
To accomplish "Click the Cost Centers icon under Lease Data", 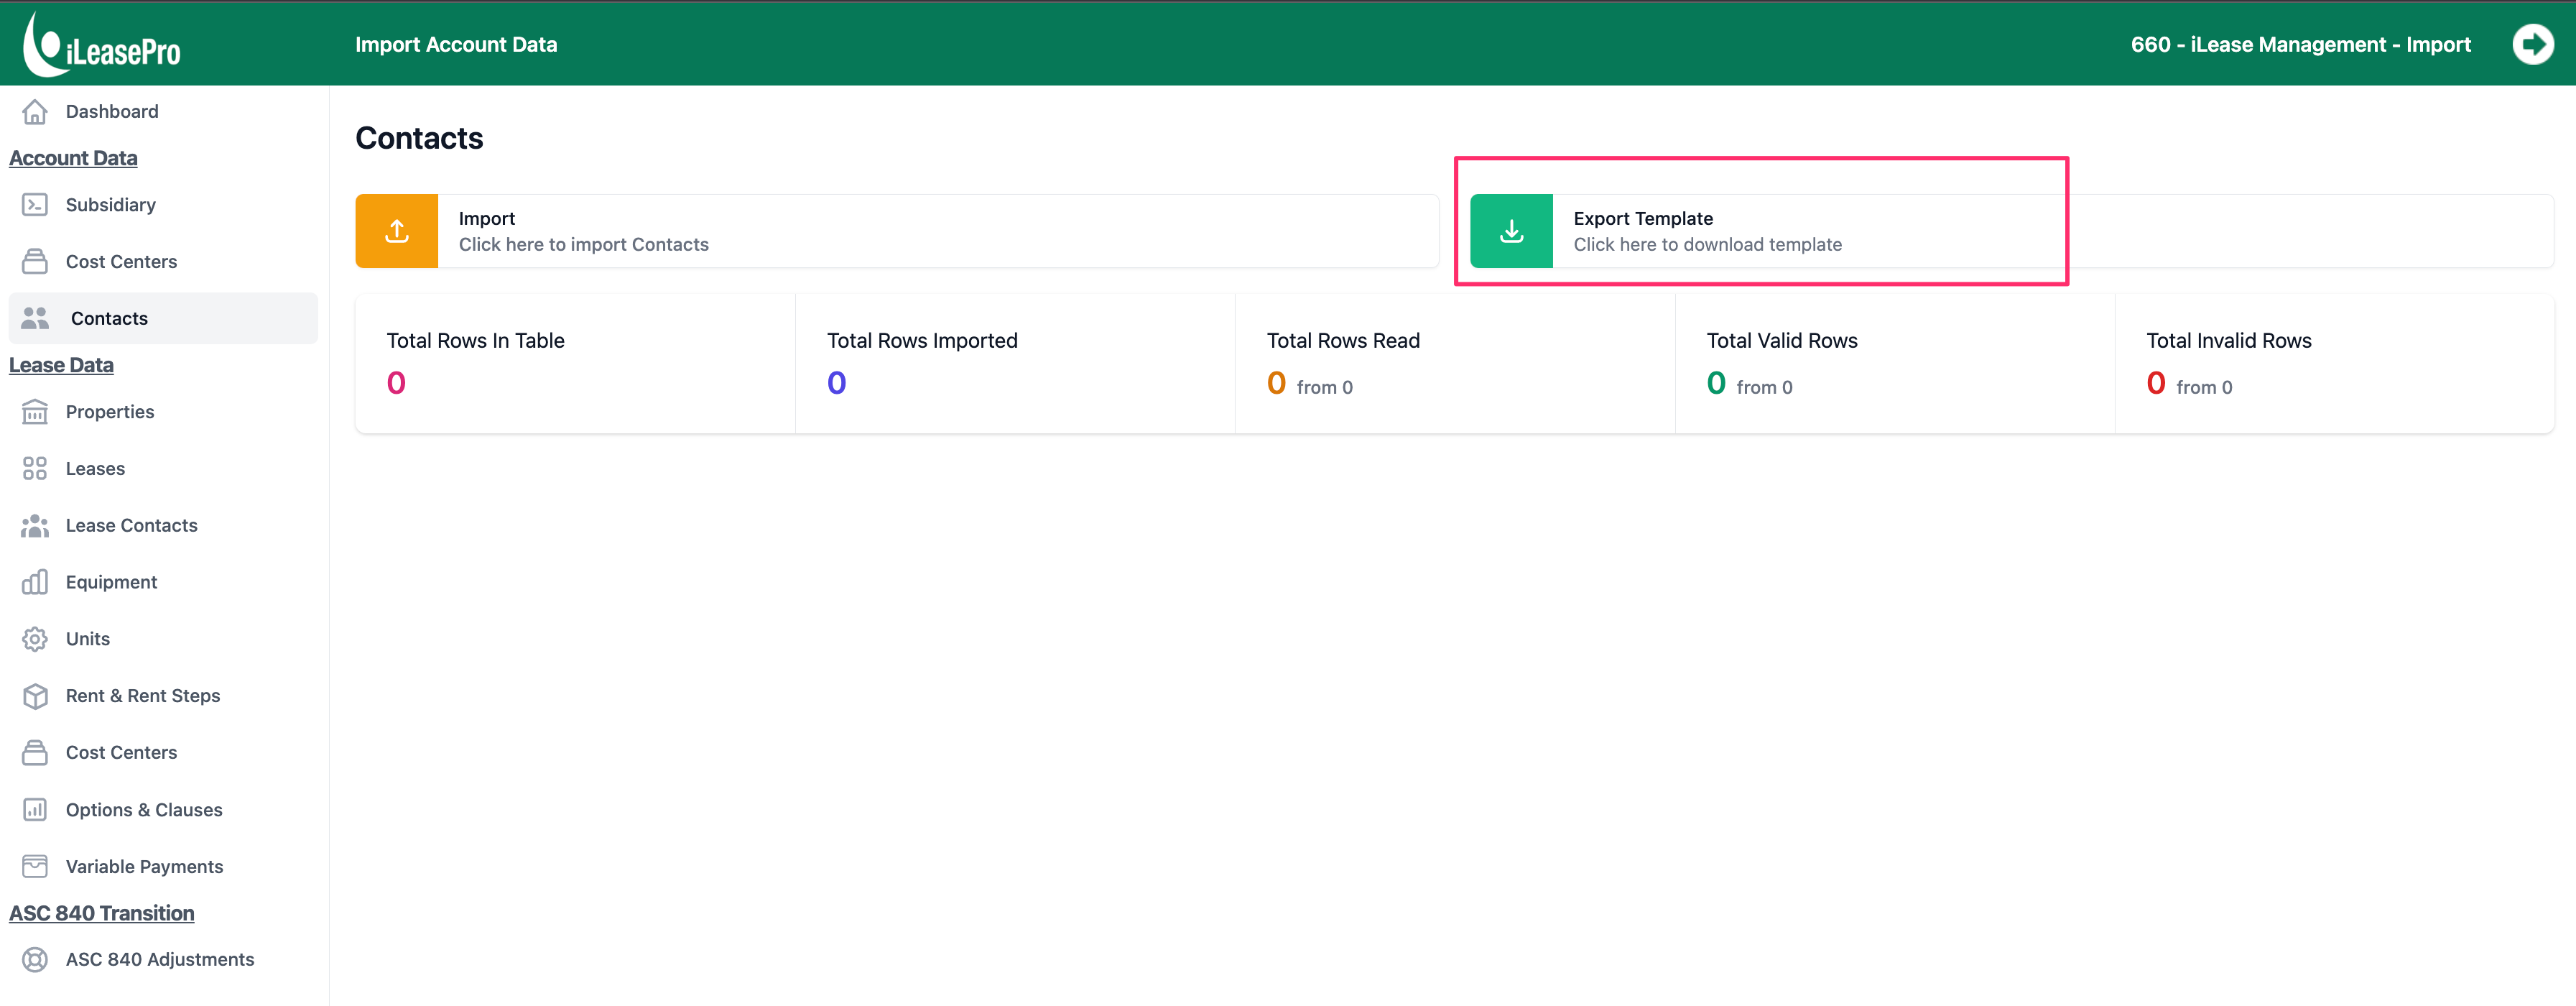I will point(35,752).
